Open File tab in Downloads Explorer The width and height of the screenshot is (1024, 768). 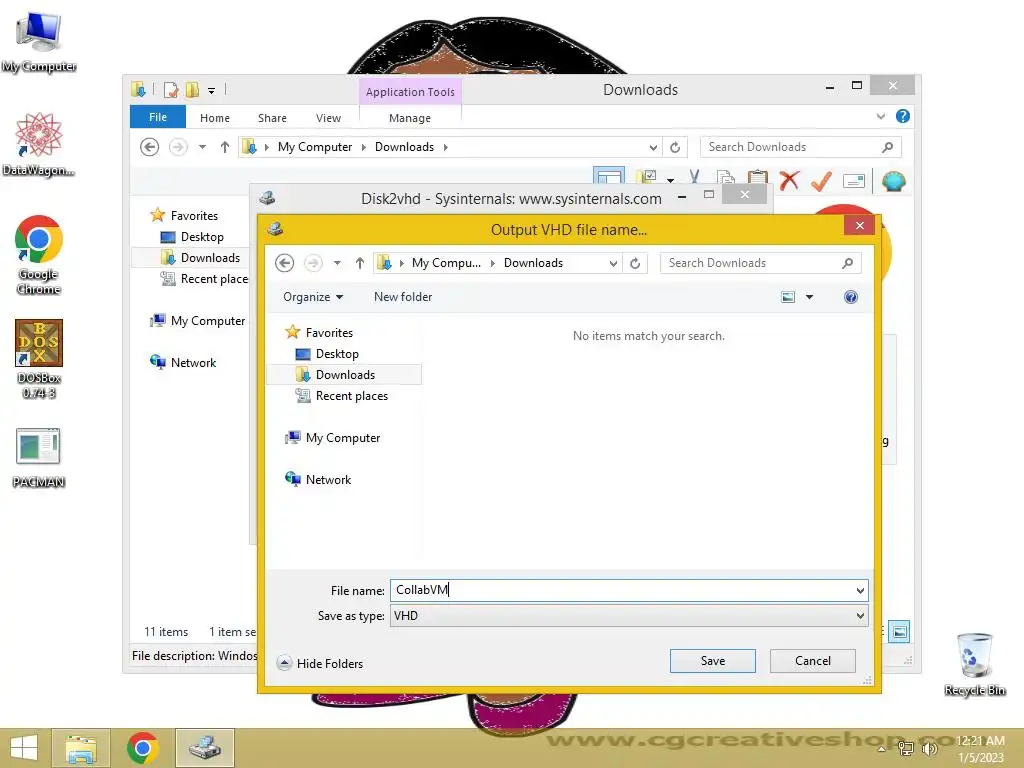pos(158,117)
